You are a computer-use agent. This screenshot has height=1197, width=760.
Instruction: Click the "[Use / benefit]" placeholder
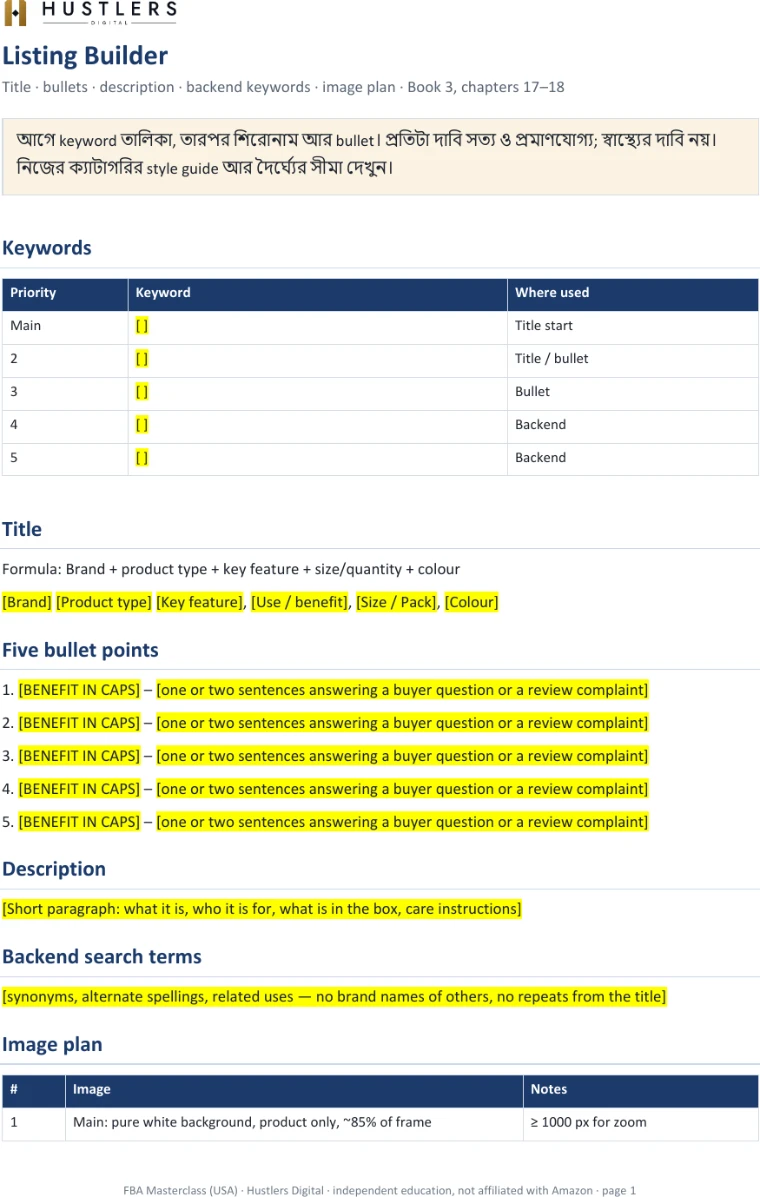pos(299,602)
